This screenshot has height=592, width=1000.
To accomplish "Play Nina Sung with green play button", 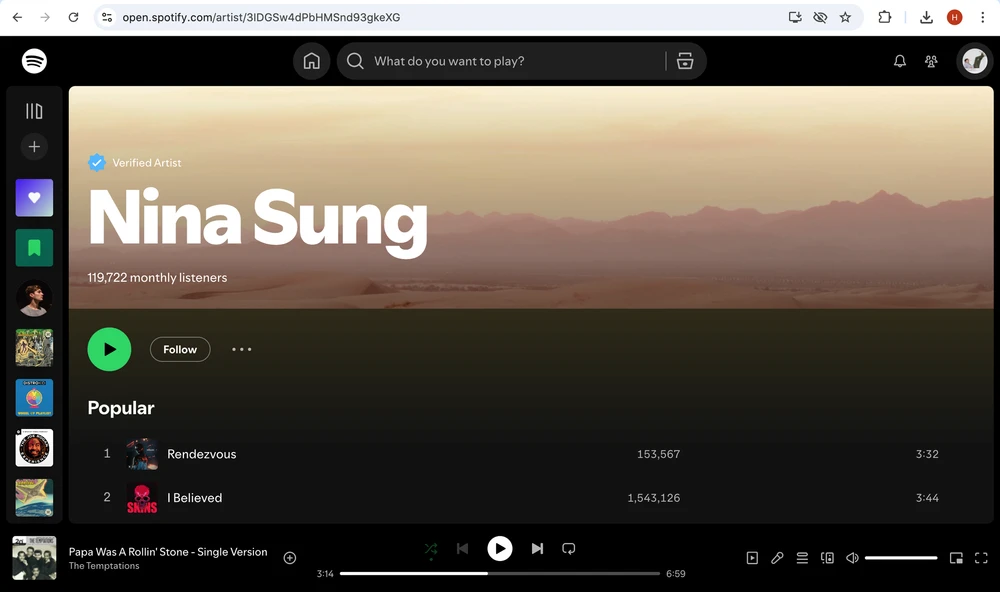I will pos(109,349).
